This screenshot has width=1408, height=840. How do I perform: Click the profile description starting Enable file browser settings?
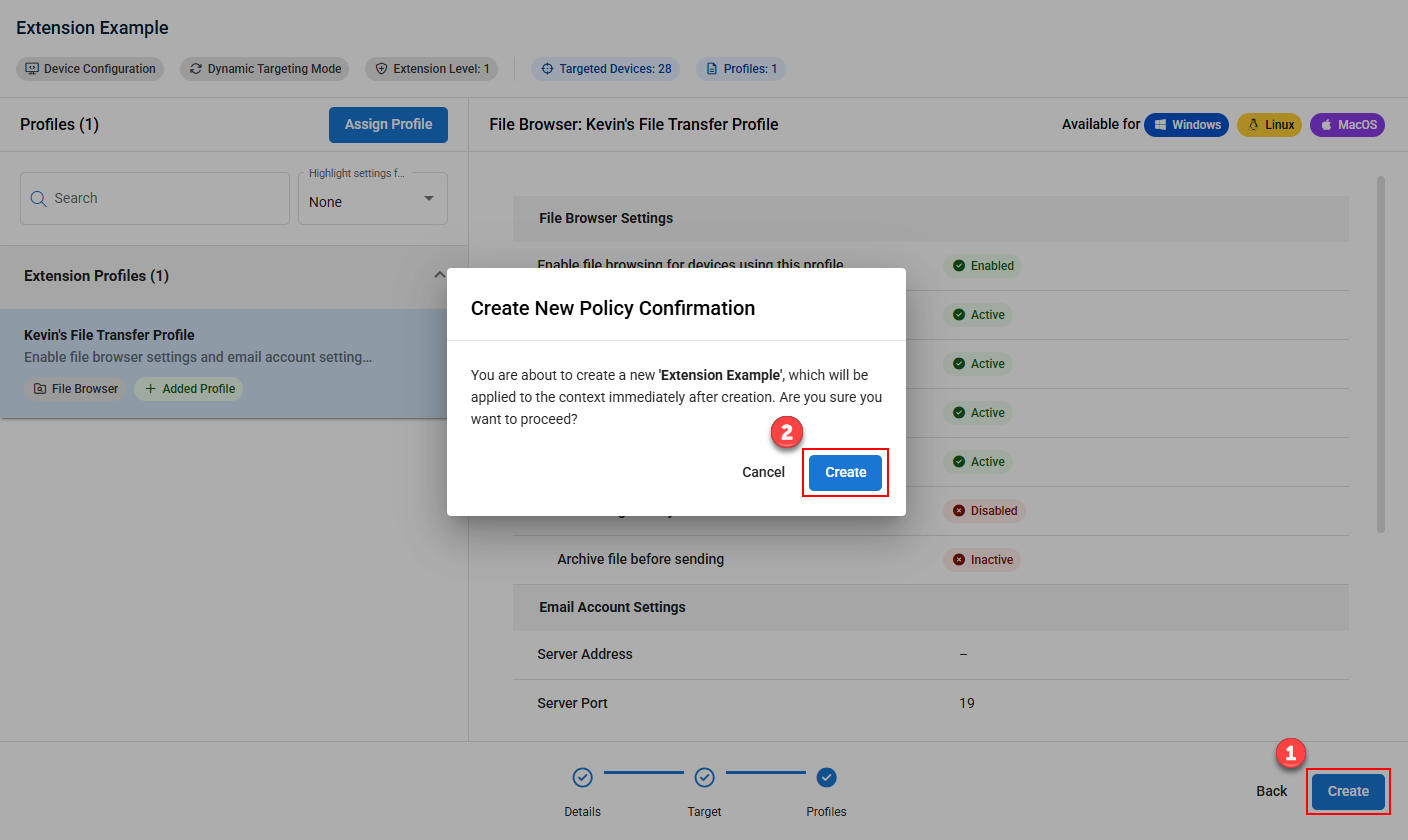[x=198, y=357]
